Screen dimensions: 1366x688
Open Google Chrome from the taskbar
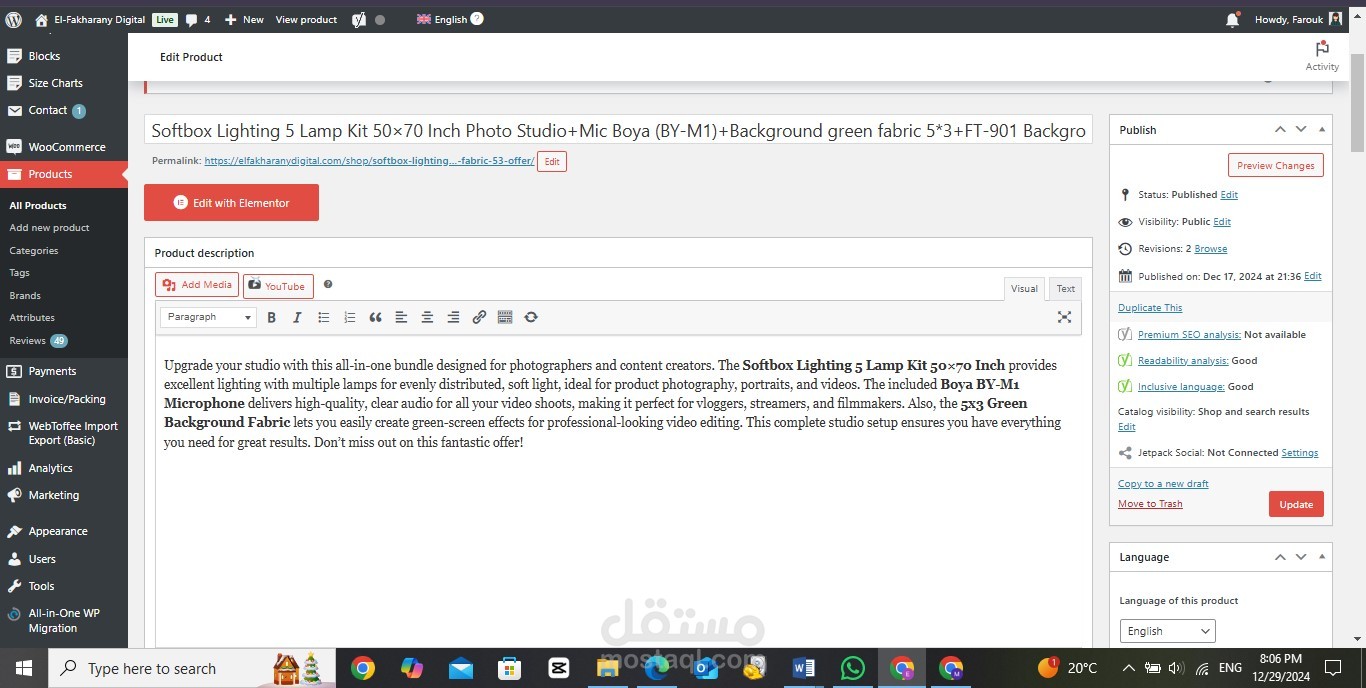(363, 668)
